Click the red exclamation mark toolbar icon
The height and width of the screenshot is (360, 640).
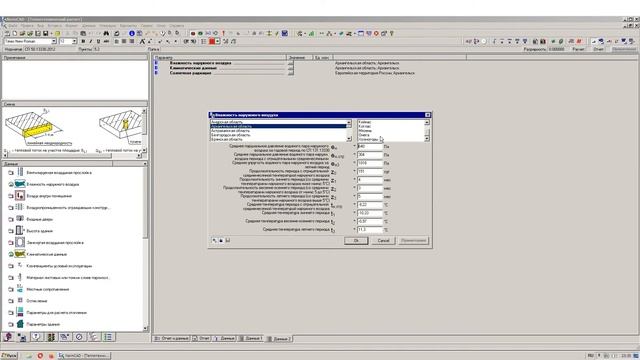pos(223,33)
